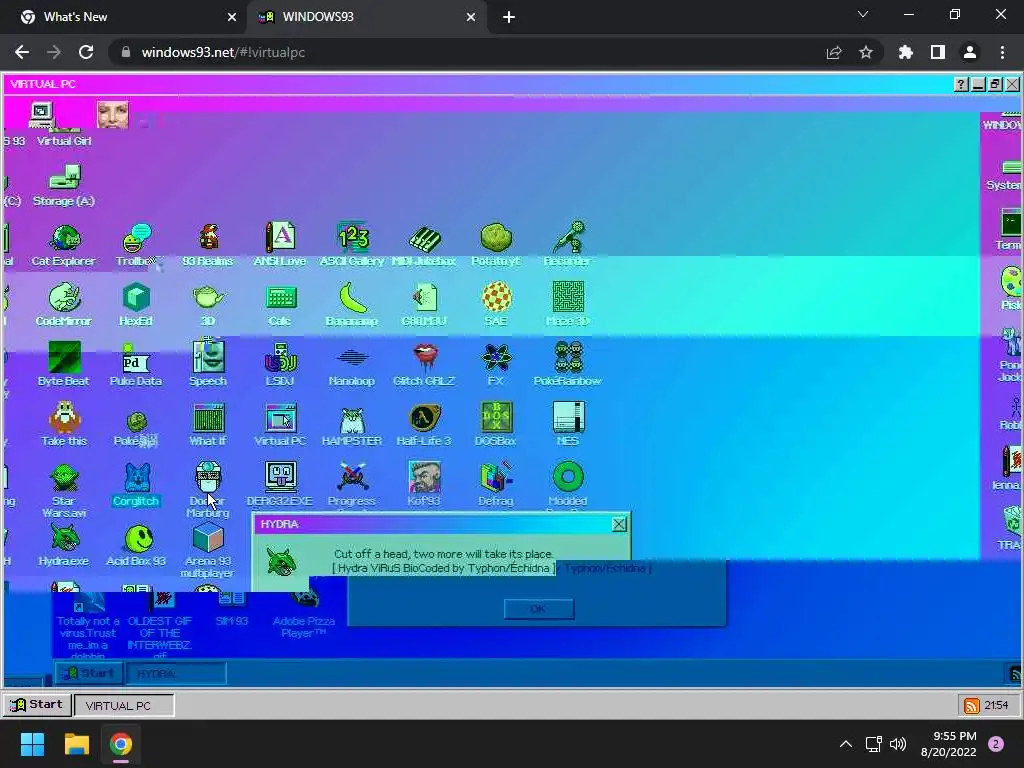Launch Half-Life 3 icon
This screenshot has width=1024, height=768.
point(424,424)
